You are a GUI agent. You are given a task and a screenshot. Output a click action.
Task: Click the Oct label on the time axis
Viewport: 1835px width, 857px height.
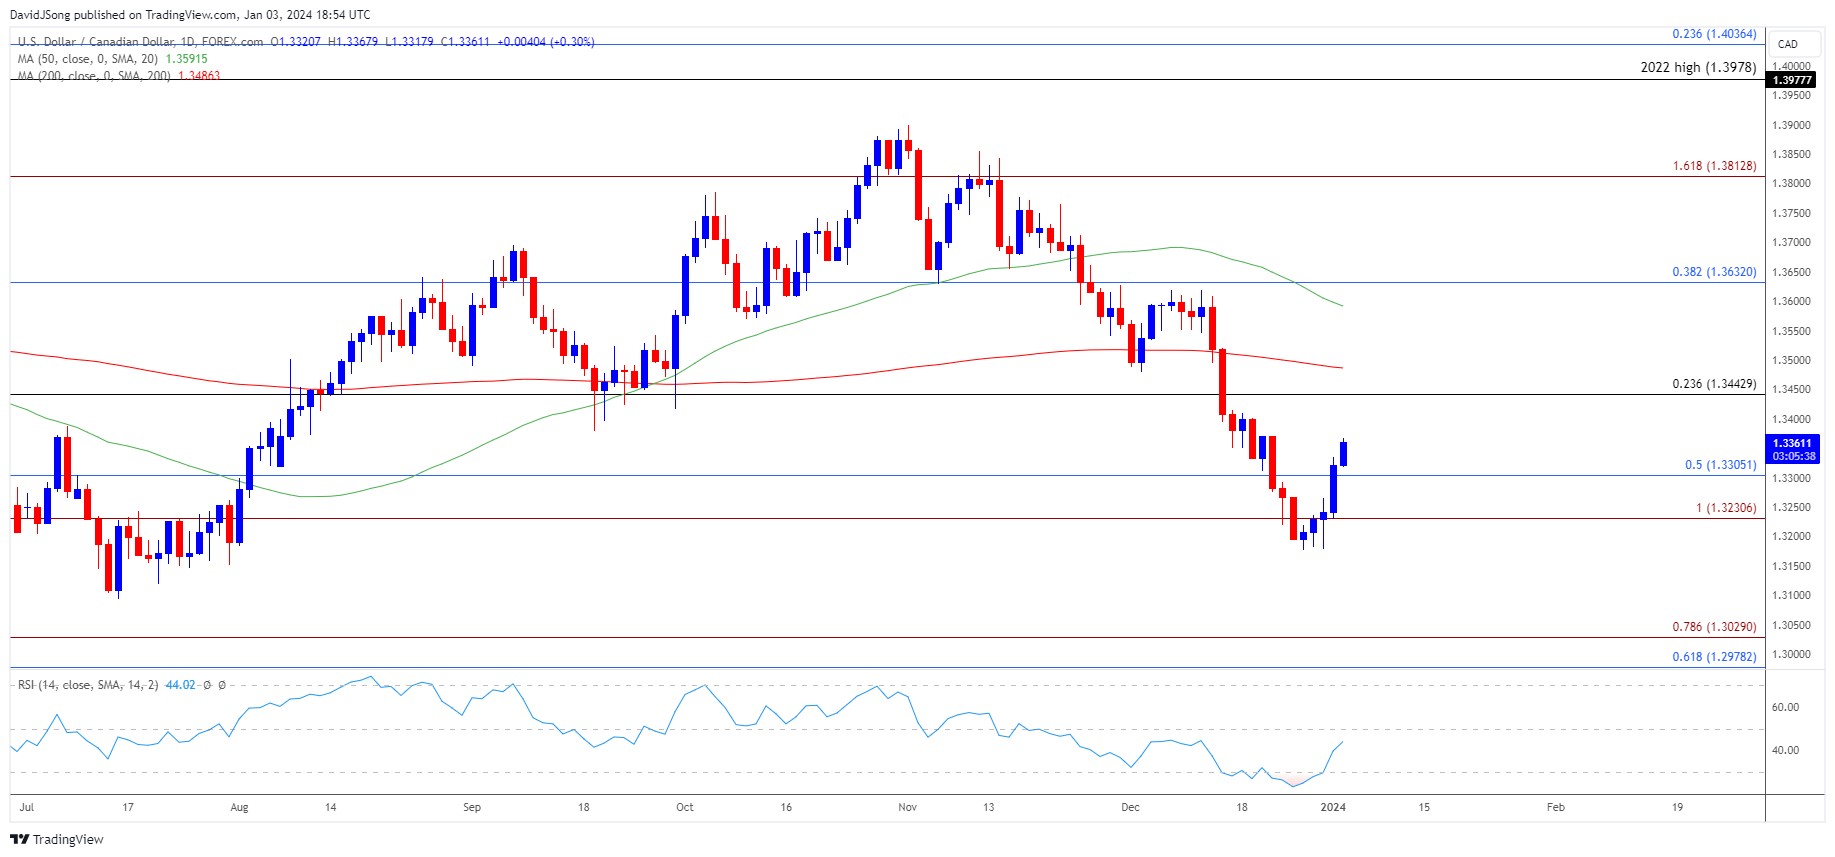point(685,807)
